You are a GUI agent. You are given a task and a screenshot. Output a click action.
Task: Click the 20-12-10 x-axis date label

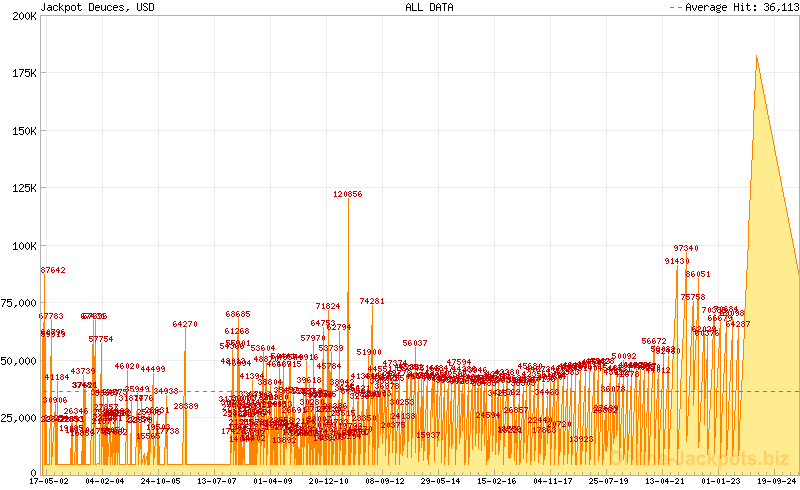click(x=329, y=481)
